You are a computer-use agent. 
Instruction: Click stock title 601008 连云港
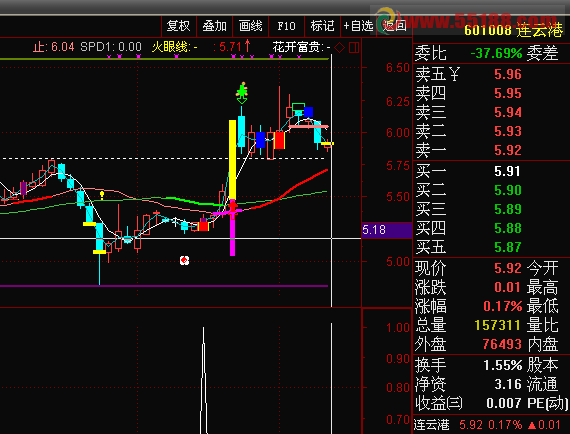click(x=513, y=30)
